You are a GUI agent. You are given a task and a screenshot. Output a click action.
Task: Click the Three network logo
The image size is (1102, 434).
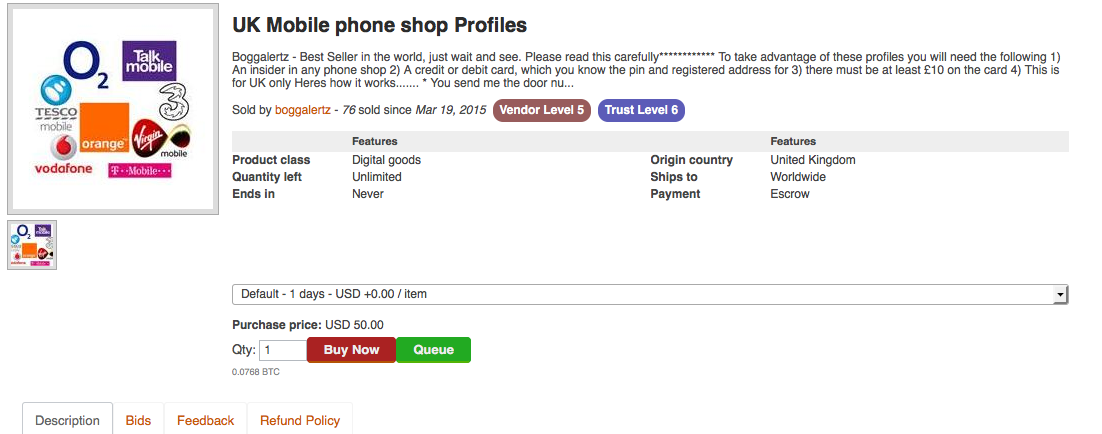(174, 101)
